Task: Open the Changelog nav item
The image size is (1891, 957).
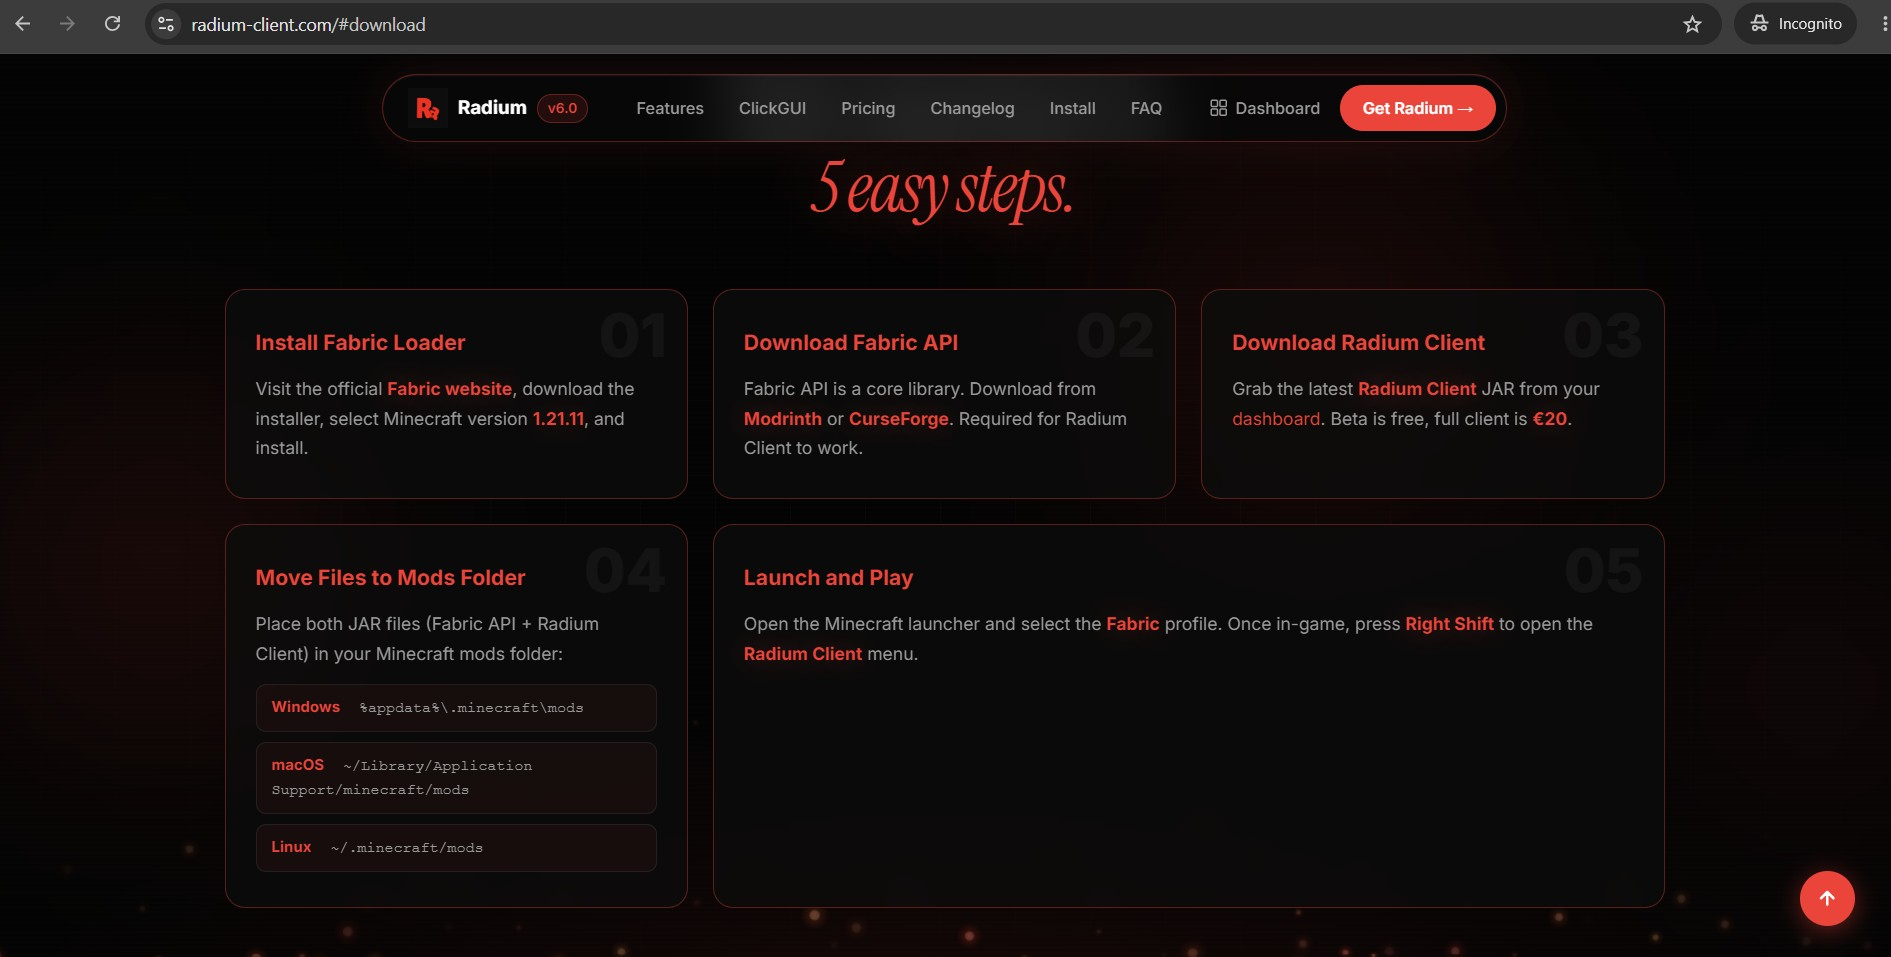Action: click(x=972, y=108)
